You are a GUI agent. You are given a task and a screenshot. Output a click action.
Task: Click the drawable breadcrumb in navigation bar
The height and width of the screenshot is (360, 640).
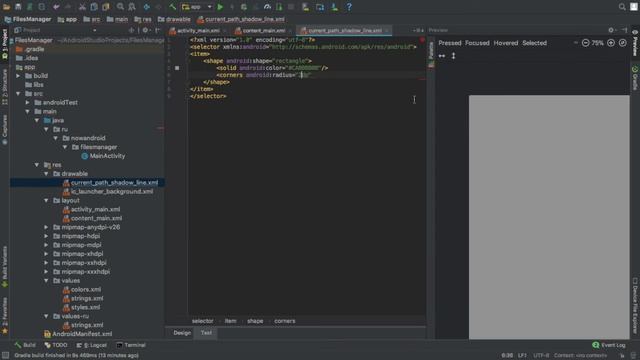tap(174, 19)
